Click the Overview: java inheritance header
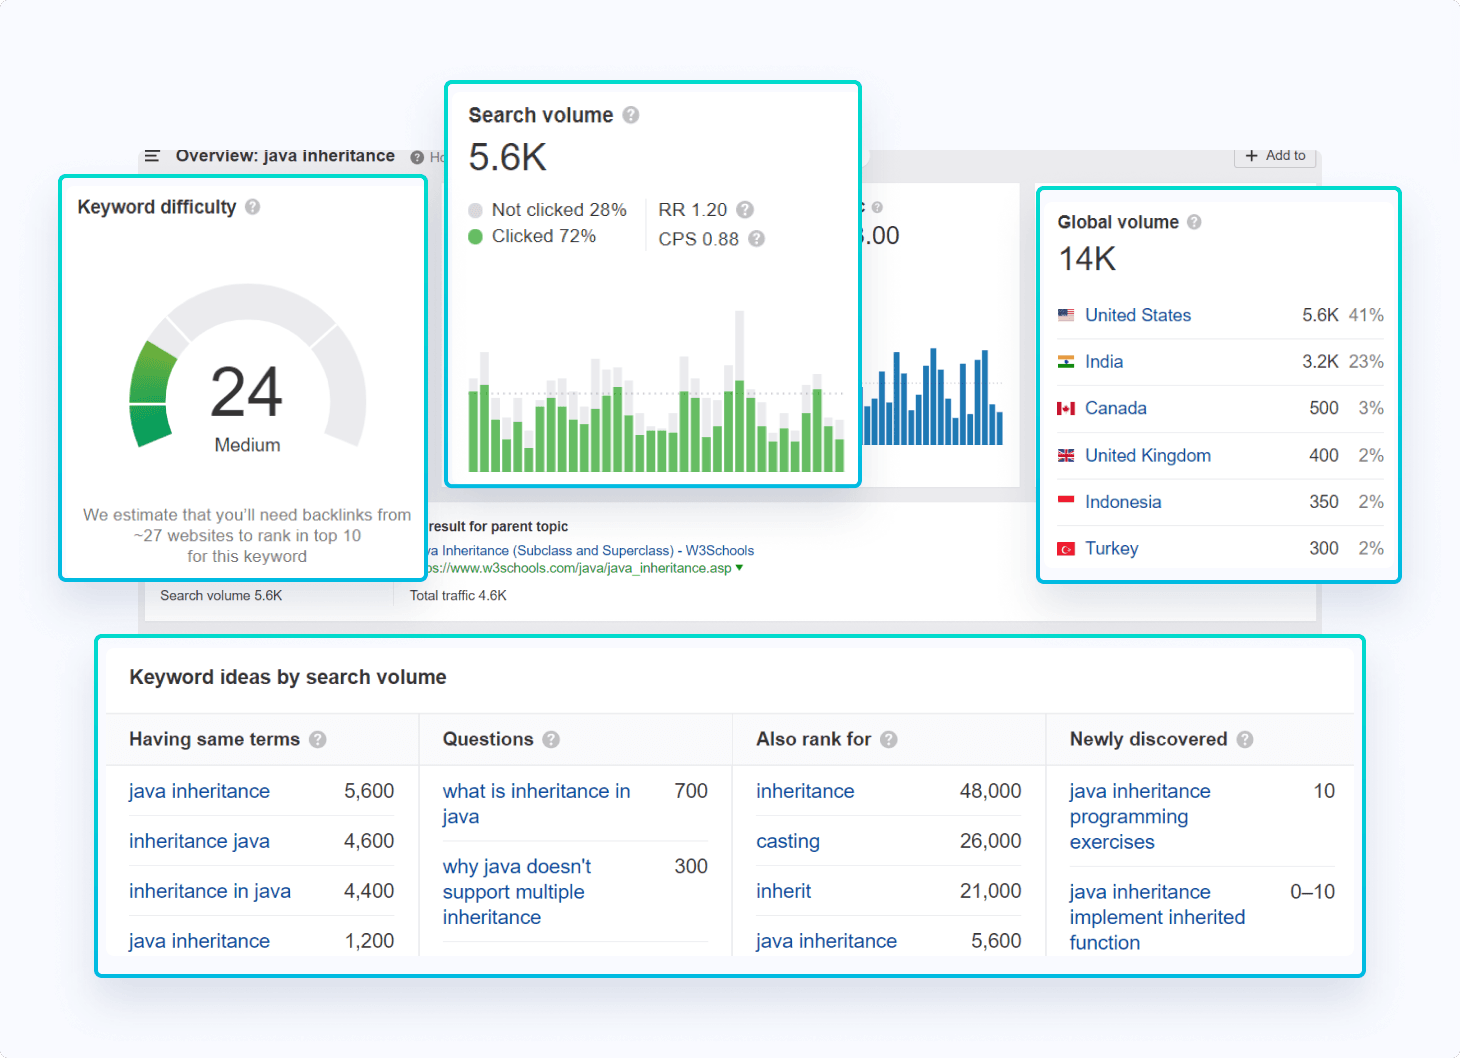Image resolution: width=1460 pixels, height=1058 pixels. click(x=284, y=156)
